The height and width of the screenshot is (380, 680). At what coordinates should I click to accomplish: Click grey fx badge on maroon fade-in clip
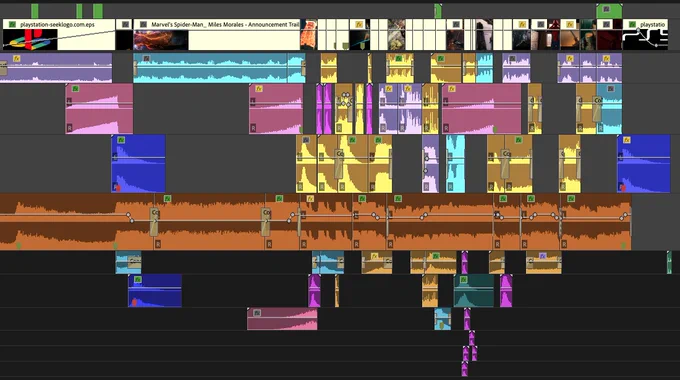[x=257, y=313]
